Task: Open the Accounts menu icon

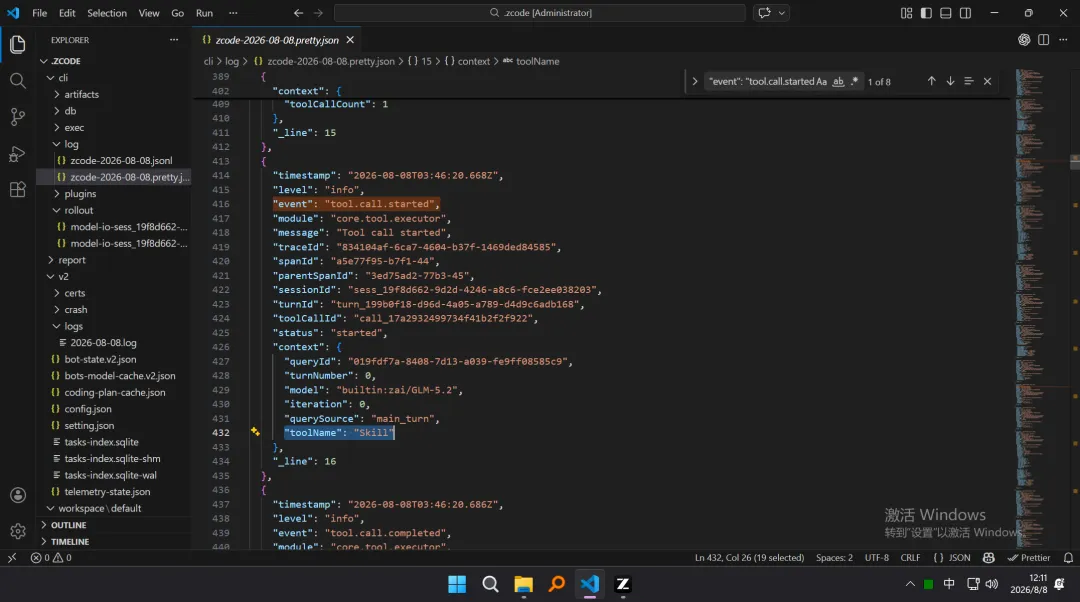Action: (18, 495)
